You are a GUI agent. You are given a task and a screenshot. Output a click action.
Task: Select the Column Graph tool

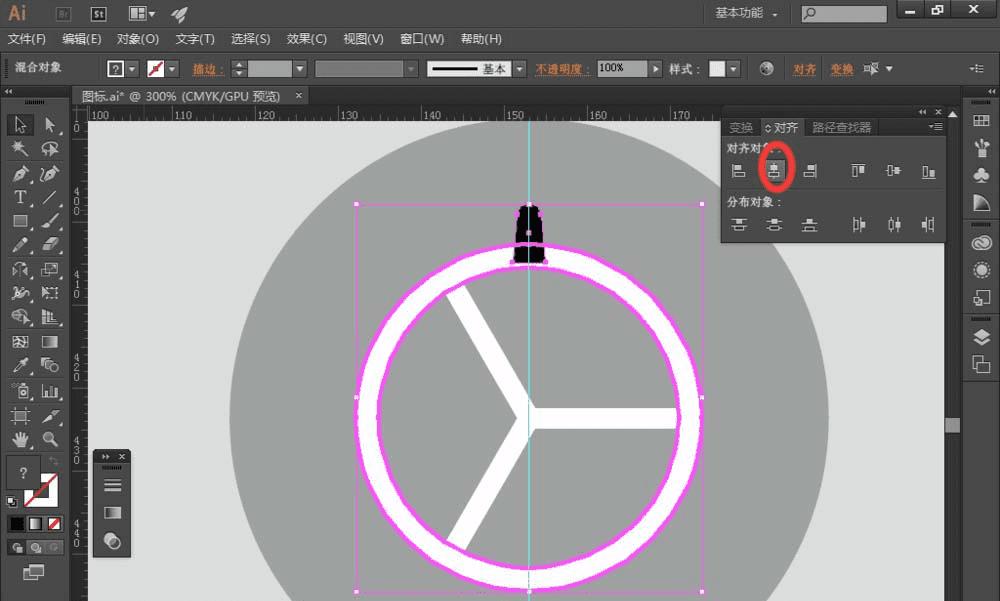point(50,391)
